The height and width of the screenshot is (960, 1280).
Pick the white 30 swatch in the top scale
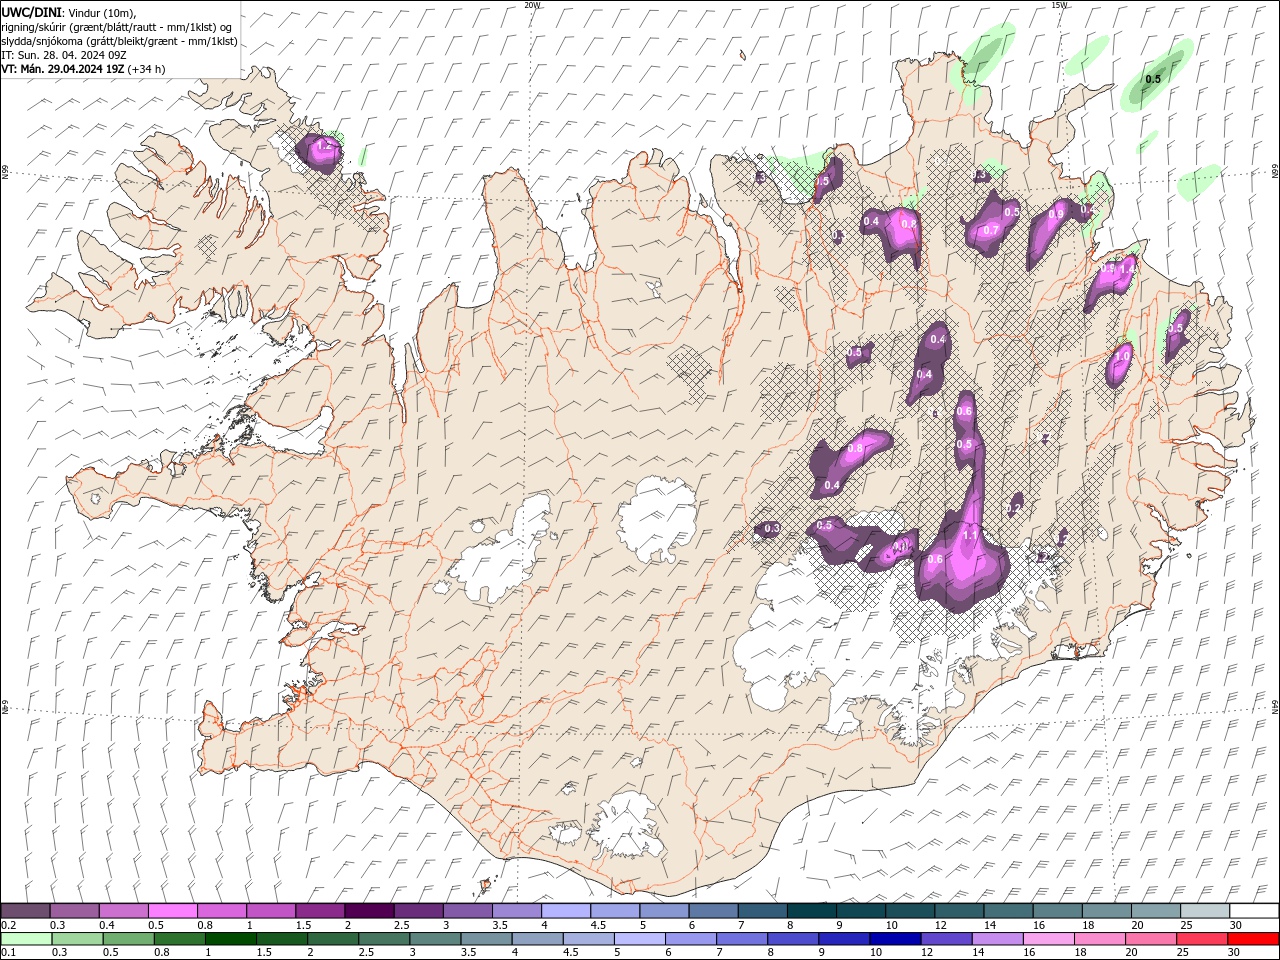coord(1254,911)
